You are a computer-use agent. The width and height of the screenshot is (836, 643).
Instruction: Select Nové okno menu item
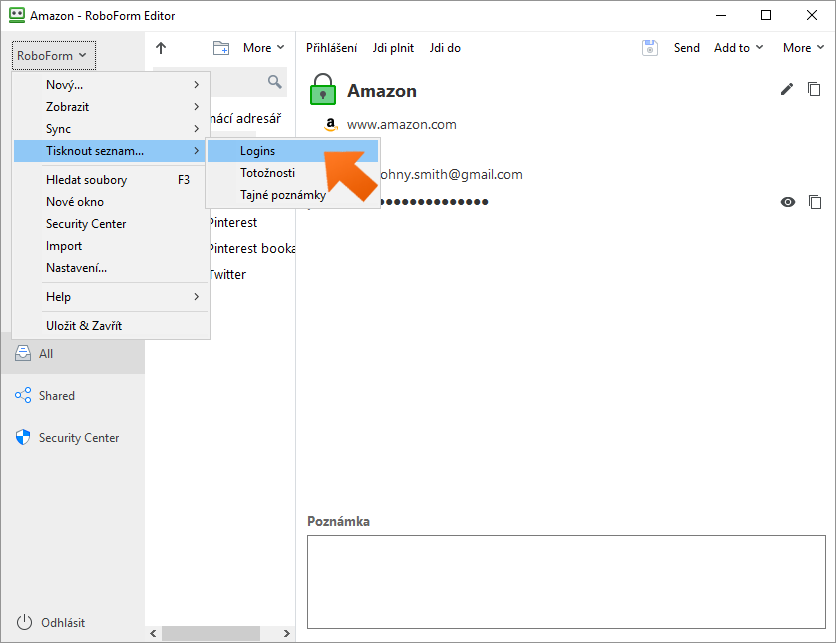point(111,202)
